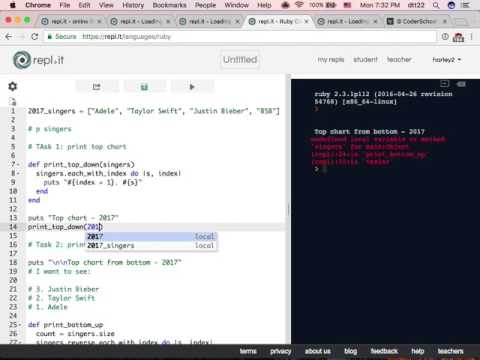Viewport: 480px width, 360px height.
Task: Click the my repls link
Action: [x=330, y=60]
